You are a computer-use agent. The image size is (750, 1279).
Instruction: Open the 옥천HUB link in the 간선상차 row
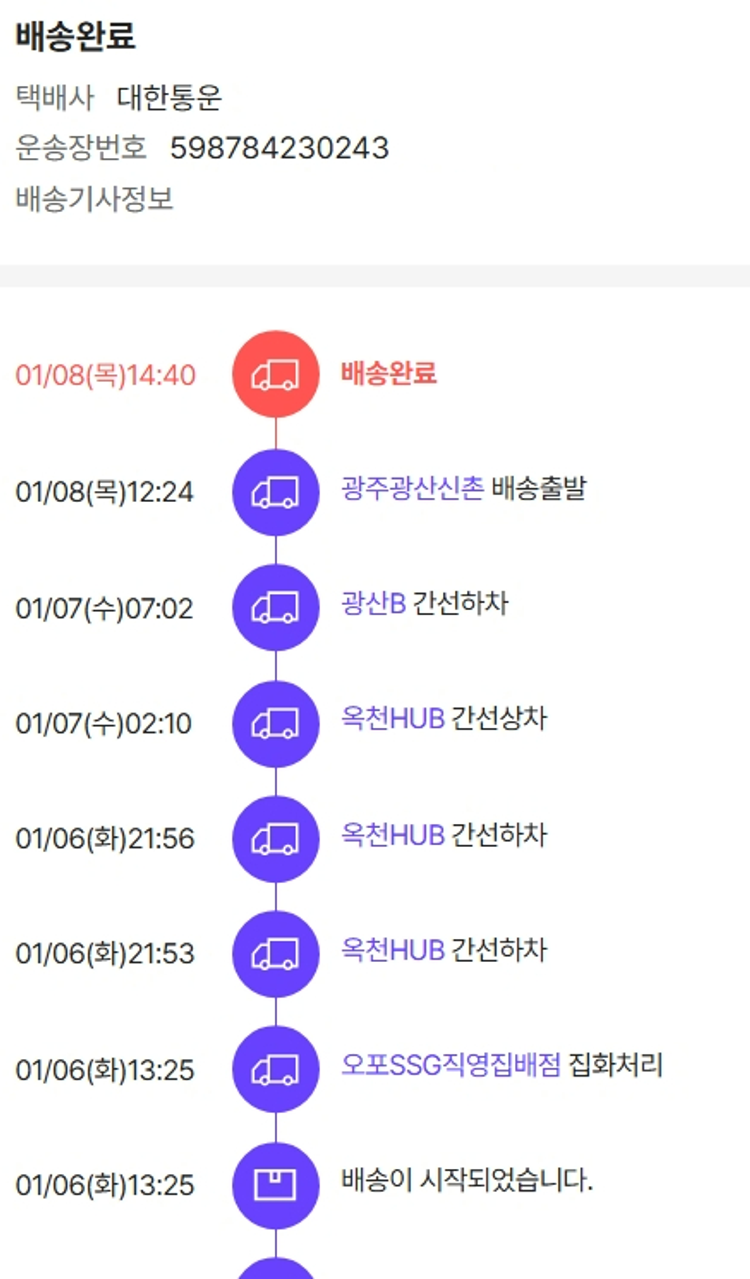[x=392, y=719]
